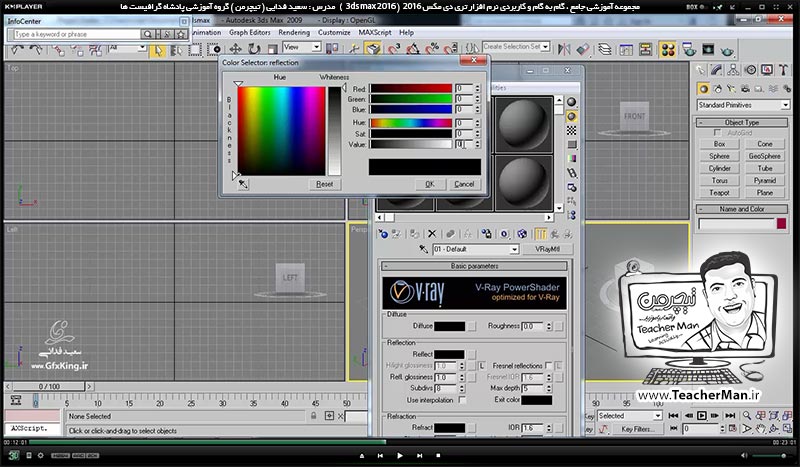
Task: Open the Layer Manager icon
Action: (605, 50)
